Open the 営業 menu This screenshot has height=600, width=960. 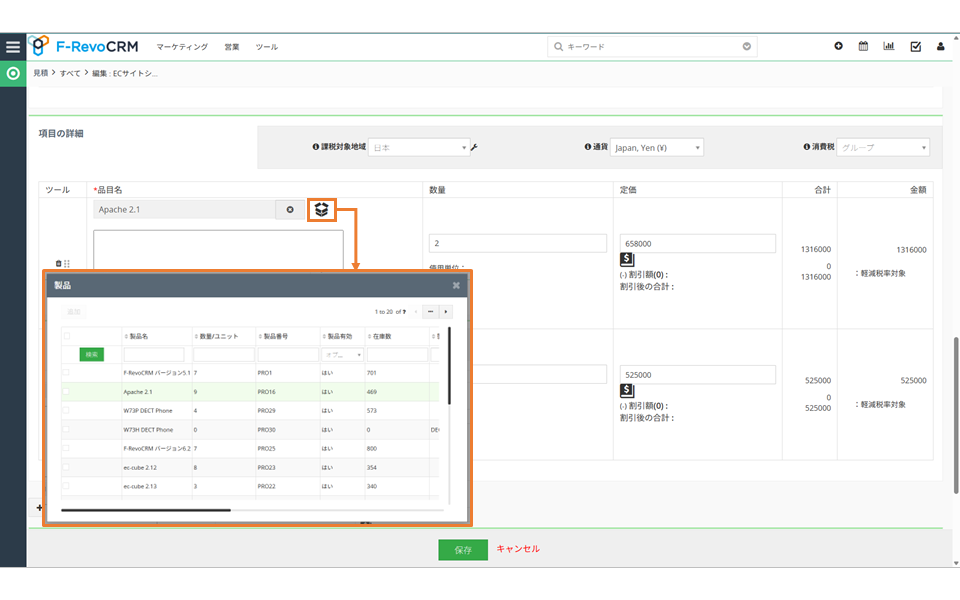tap(231, 47)
